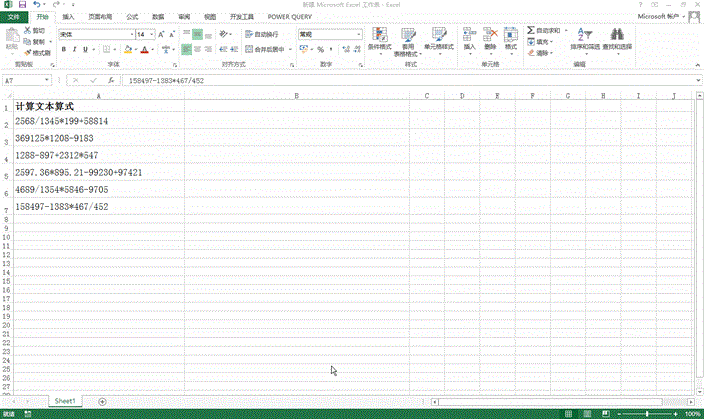The width and height of the screenshot is (704, 419).
Task: Switch to the 公式 (Formulas) ribbon tab
Action: pyautogui.click(x=133, y=17)
